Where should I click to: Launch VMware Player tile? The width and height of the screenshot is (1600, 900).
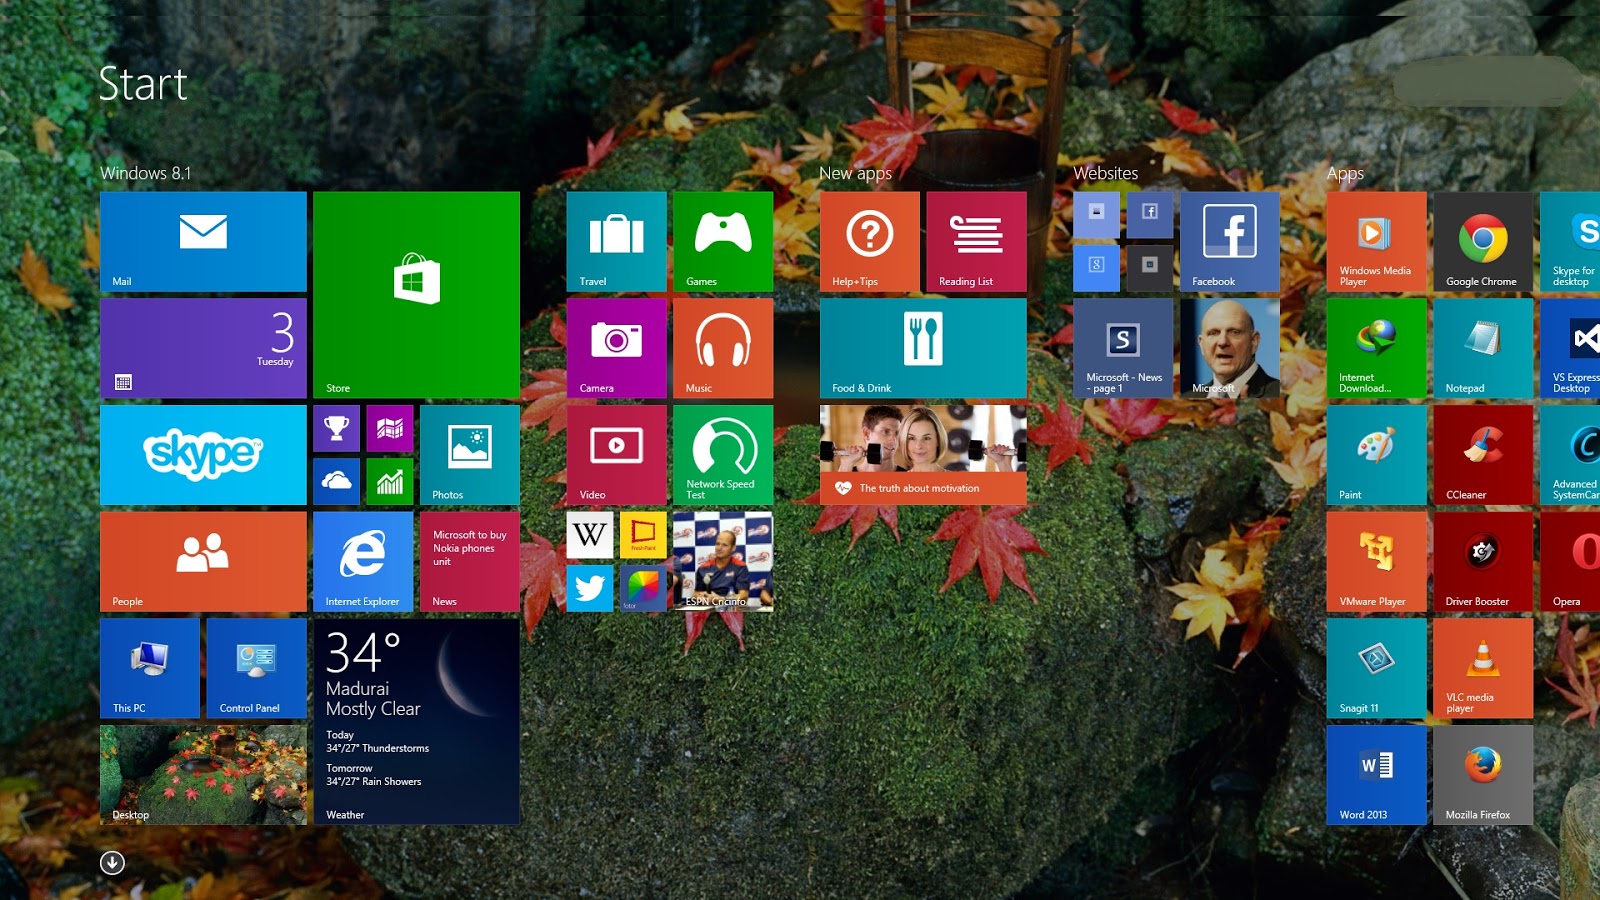coord(1377,562)
